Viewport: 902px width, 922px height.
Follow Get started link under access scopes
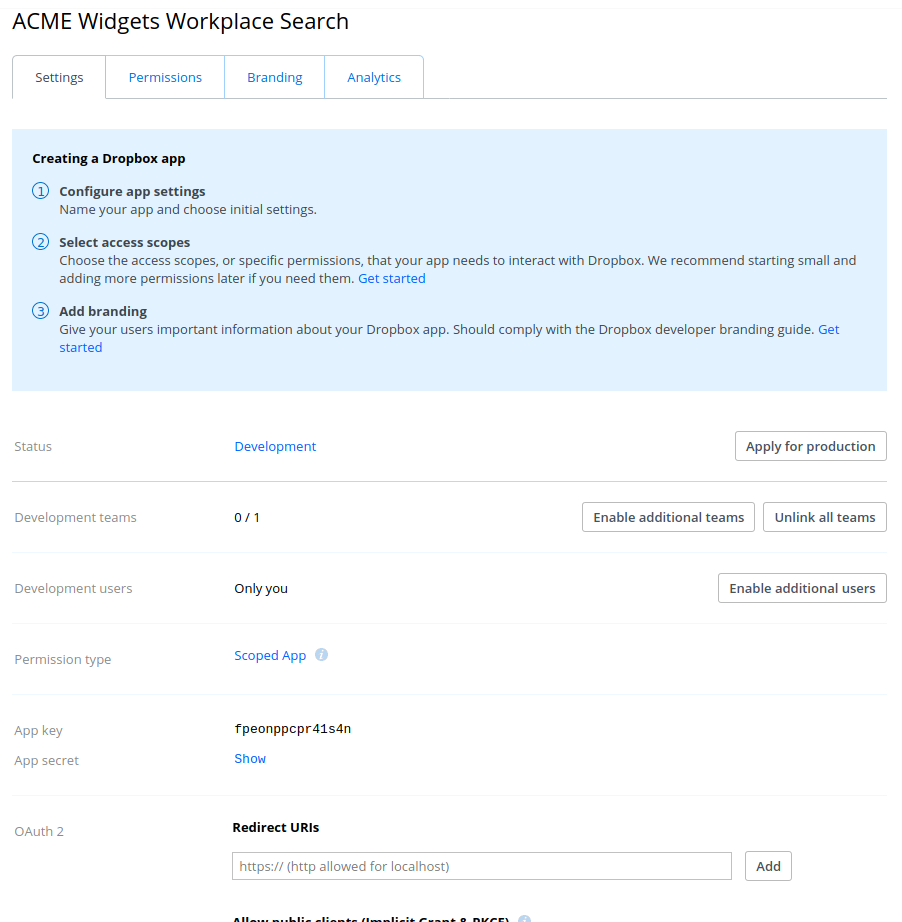(x=392, y=279)
